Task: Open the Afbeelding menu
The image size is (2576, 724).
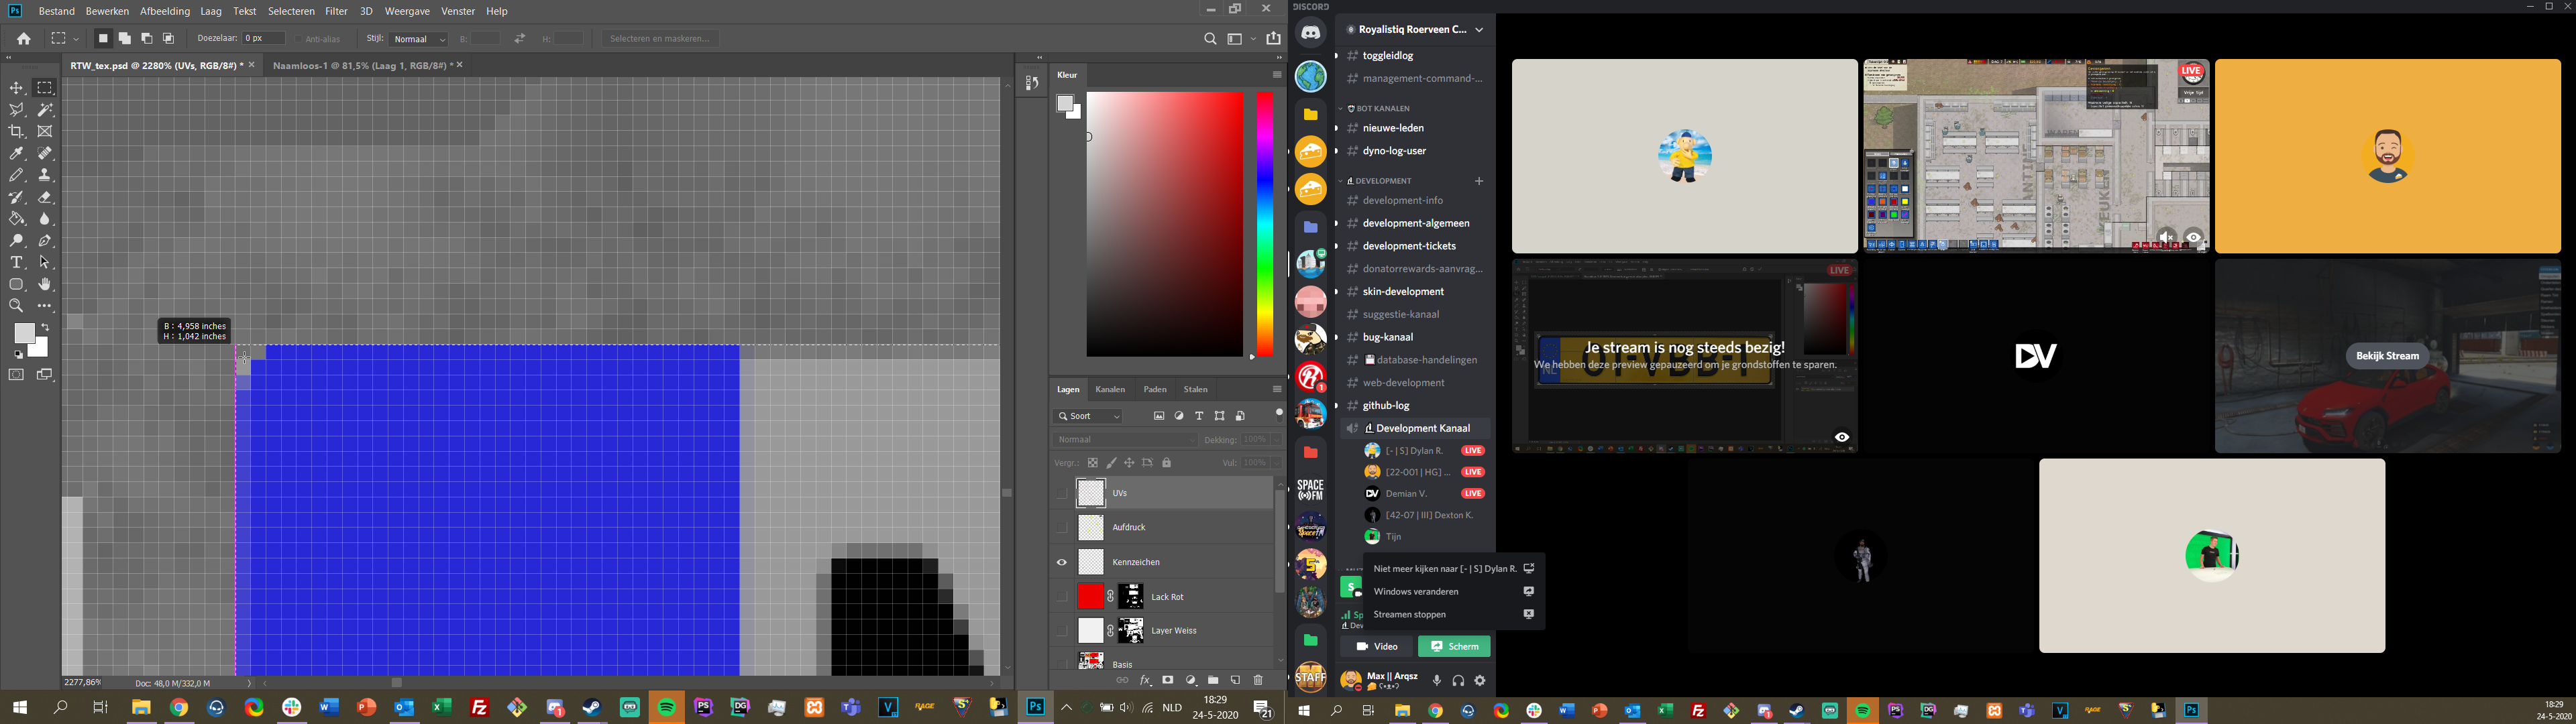Action: pyautogui.click(x=165, y=11)
